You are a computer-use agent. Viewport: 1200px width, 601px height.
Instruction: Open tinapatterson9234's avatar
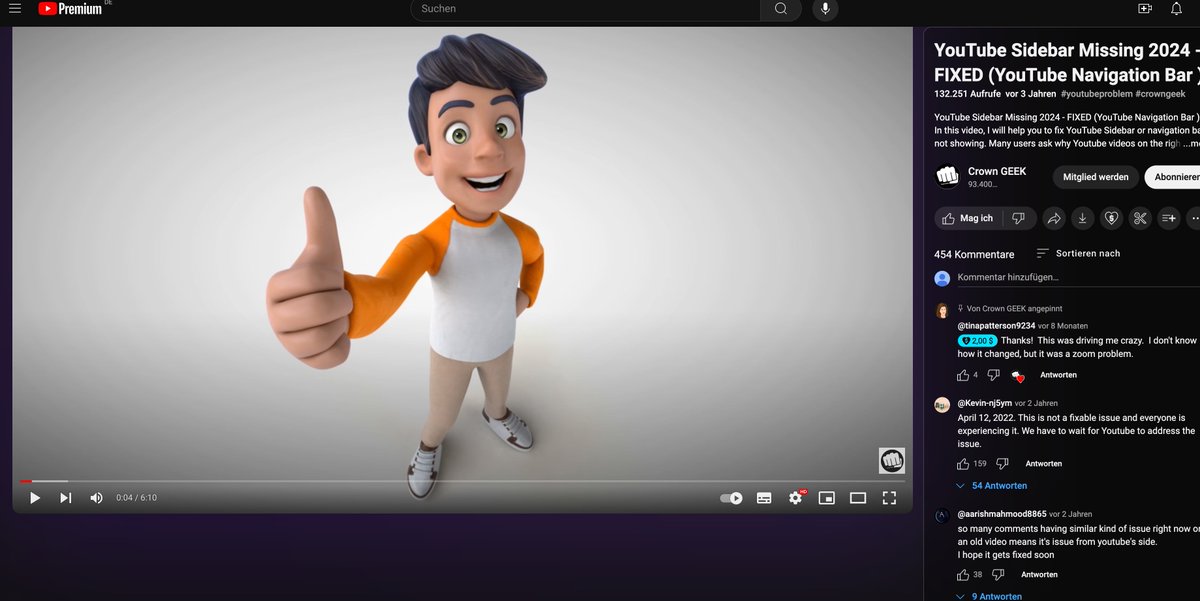tap(942, 311)
